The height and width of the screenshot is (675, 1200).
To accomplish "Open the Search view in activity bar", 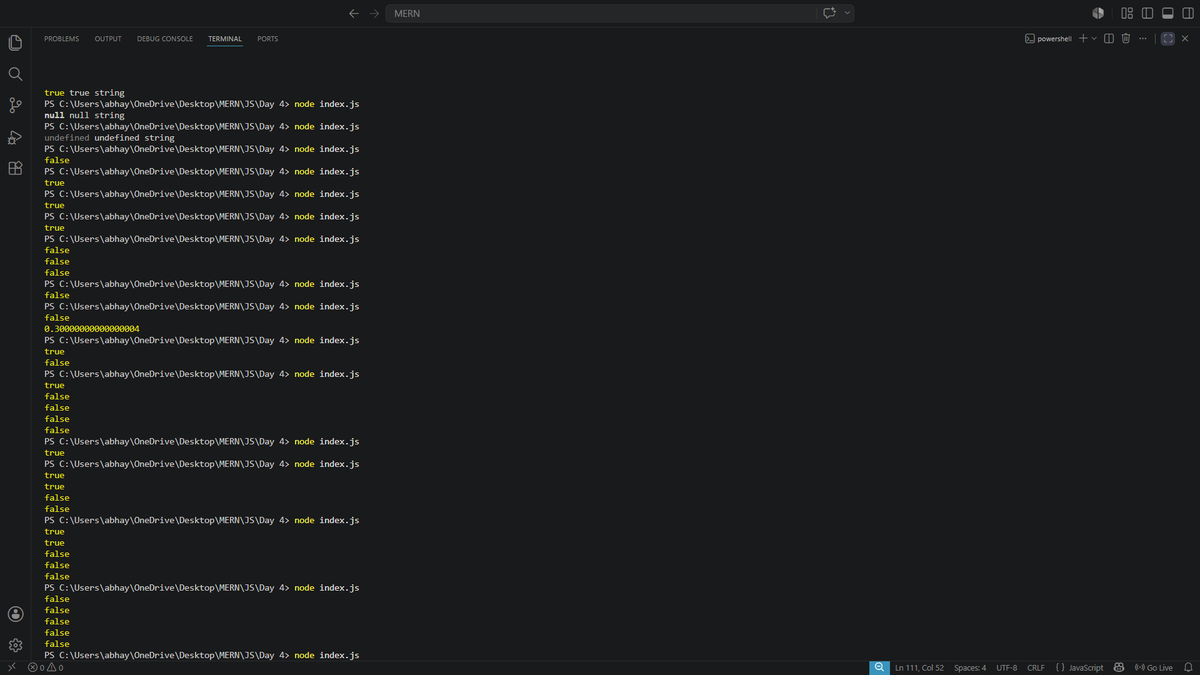I will pyautogui.click(x=15, y=74).
